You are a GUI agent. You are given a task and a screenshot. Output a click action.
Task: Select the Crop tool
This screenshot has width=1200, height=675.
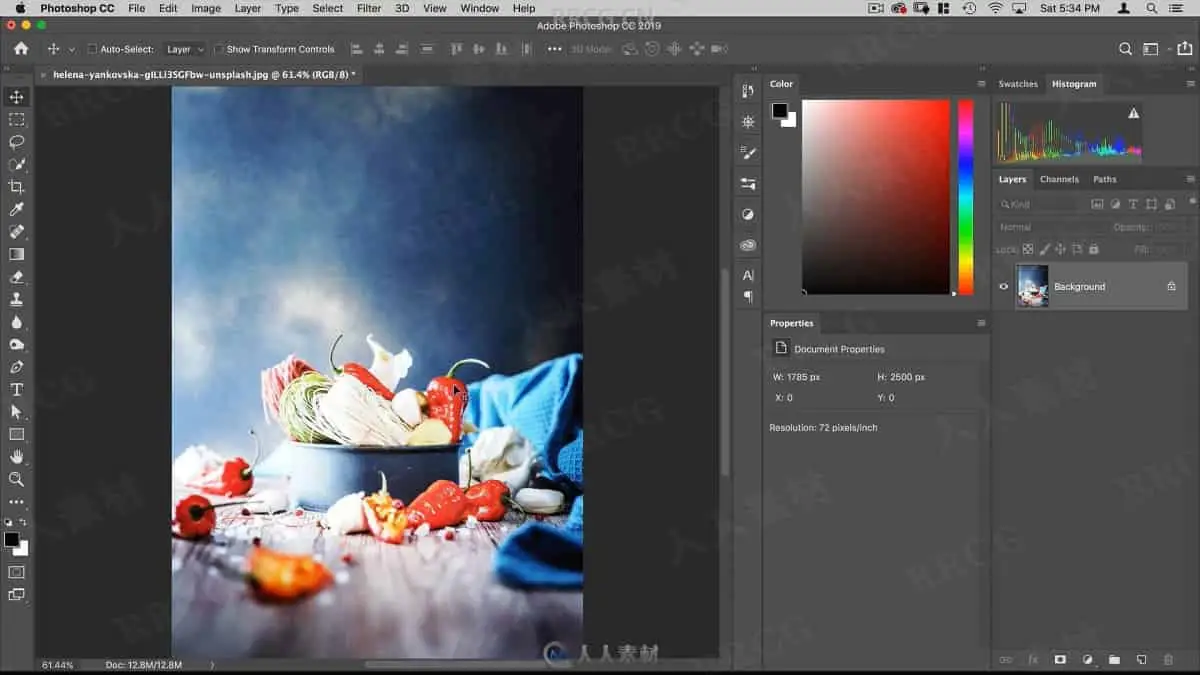[x=16, y=187]
